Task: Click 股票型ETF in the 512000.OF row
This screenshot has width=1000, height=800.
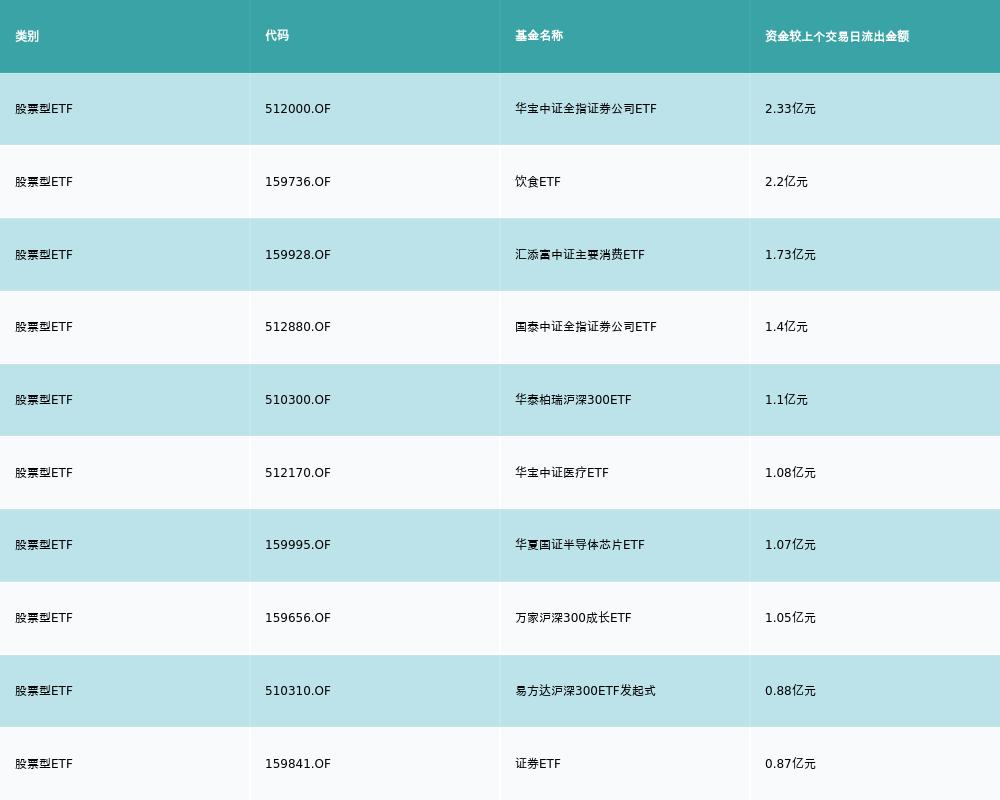Action: 44,109
